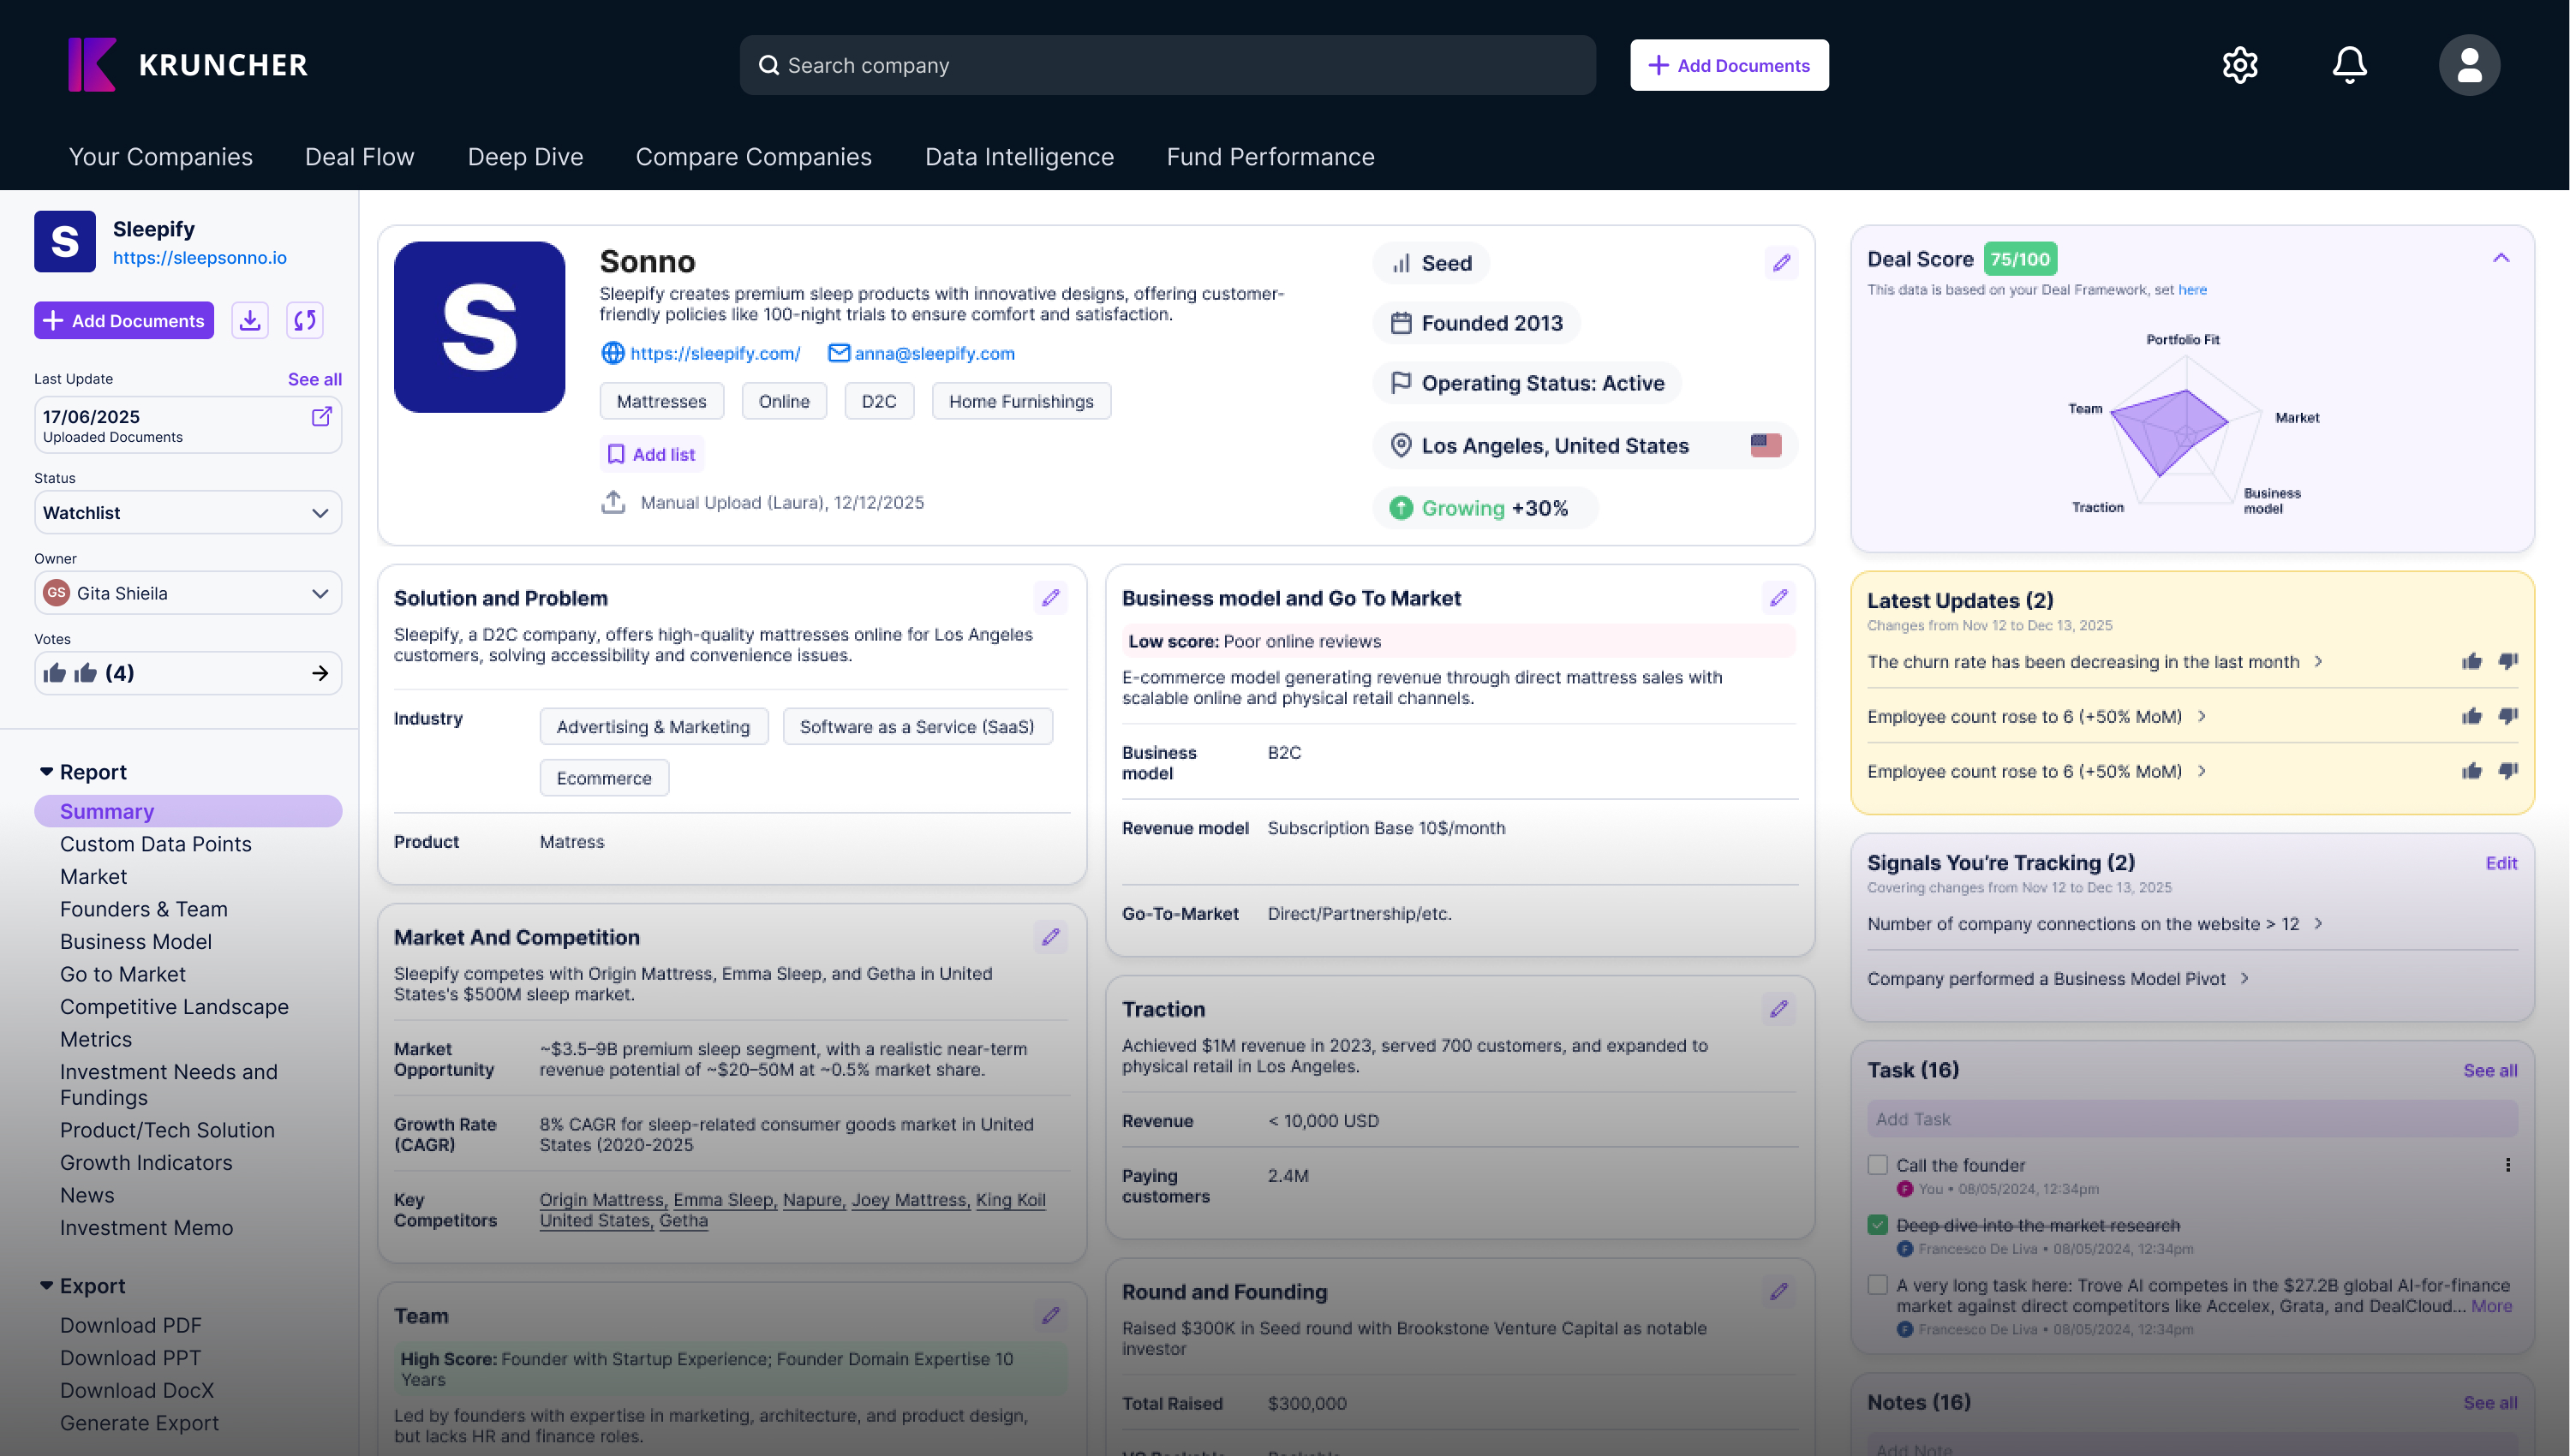Viewport: 2570px width, 1456px height.
Task: Go to the Deal Flow tab
Action: 359,157
